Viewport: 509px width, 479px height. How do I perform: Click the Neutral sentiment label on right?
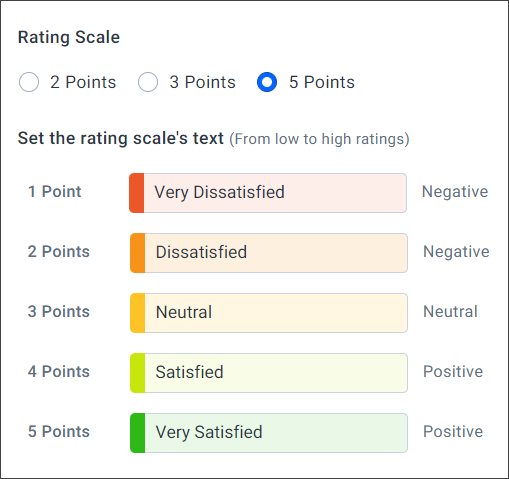coord(450,312)
